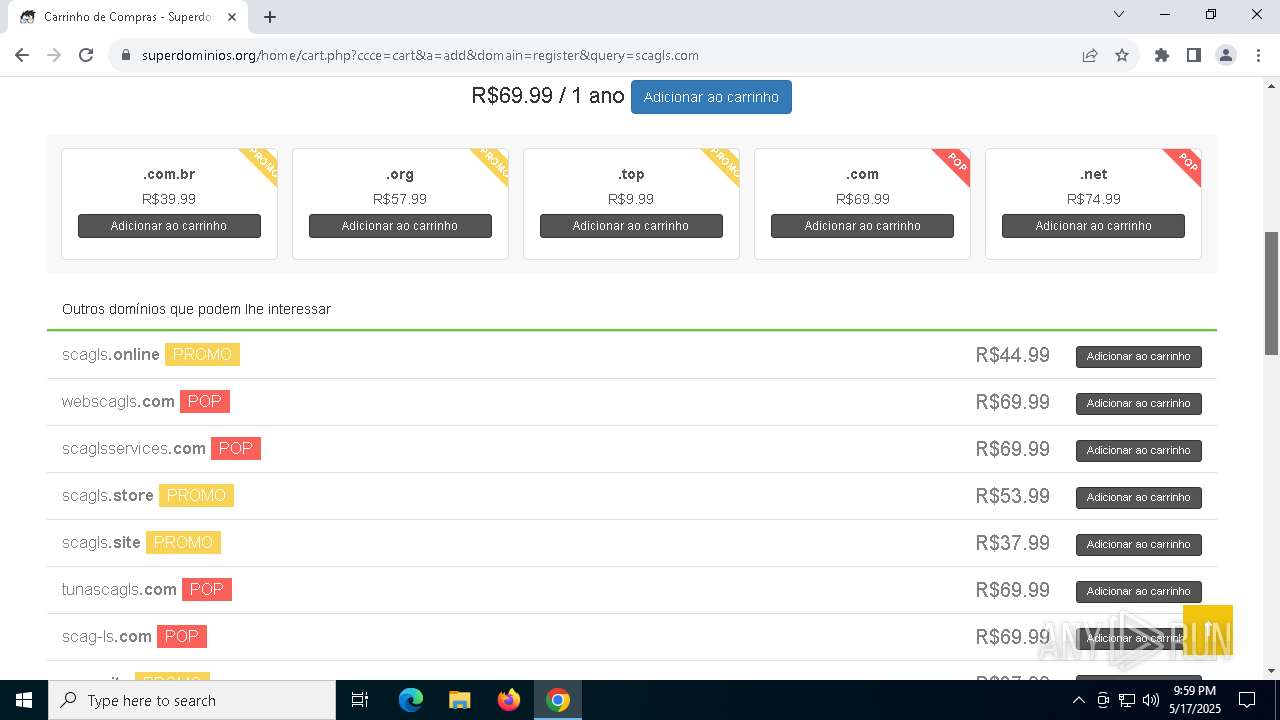Click yellow scroll-to-top arrow button
This screenshot has height=720, width=1280.
click(x=1208, y=630)
